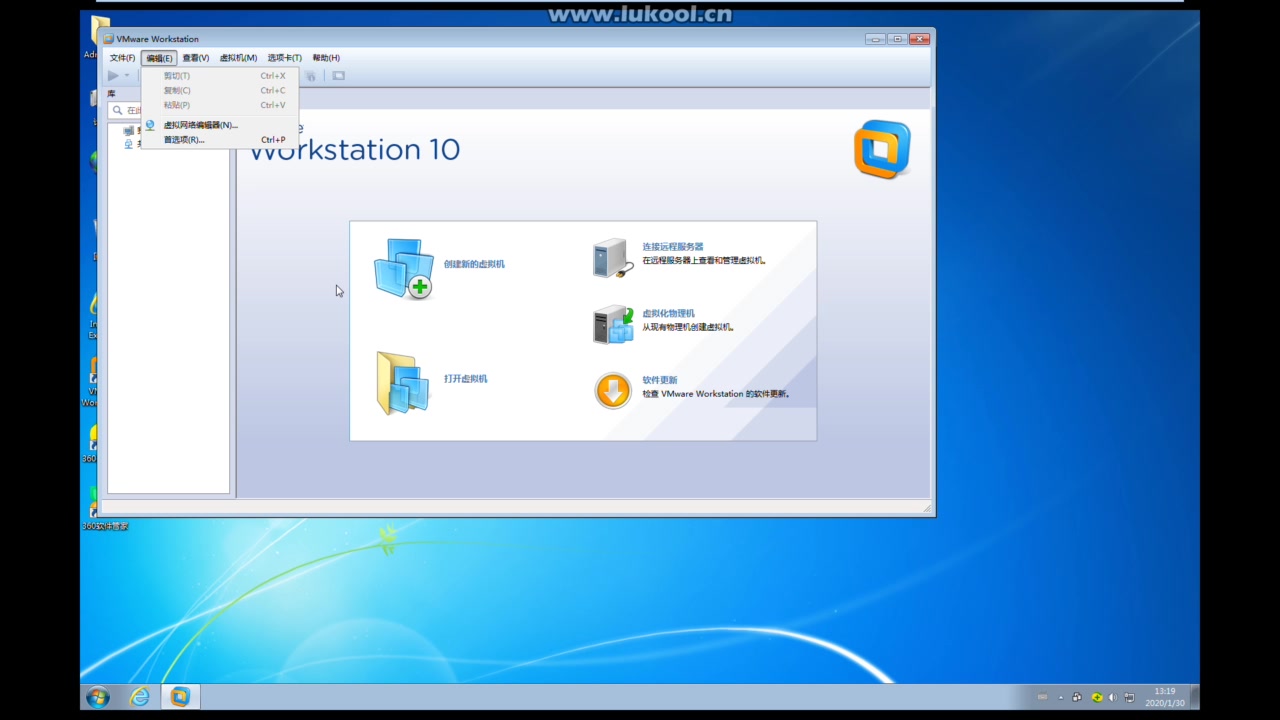Click the VMware Workstation logo icon

tap(881, 150)
